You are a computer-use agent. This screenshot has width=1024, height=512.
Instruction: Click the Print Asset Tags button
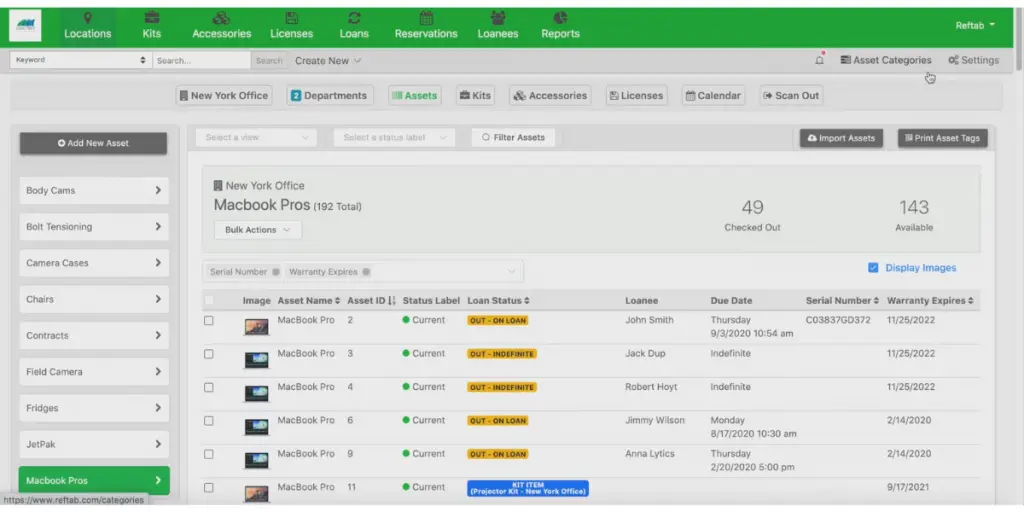click(x=942, y=138)
